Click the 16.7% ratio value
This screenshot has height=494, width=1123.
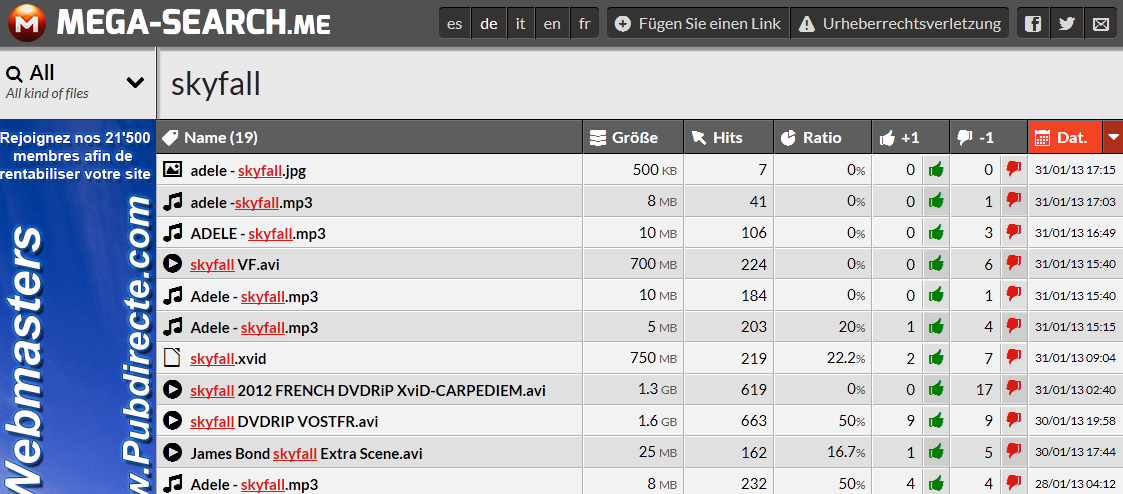(846, 453)
